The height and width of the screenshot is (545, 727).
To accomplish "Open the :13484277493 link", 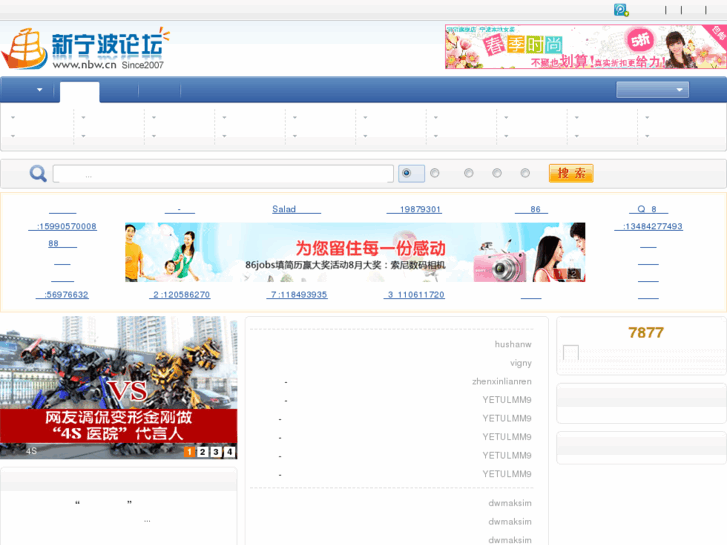I will click(x=649, y=226).
